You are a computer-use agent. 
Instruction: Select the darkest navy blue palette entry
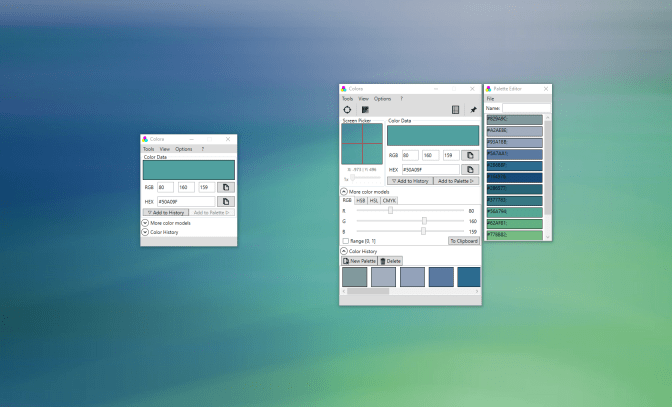[514, 177]
